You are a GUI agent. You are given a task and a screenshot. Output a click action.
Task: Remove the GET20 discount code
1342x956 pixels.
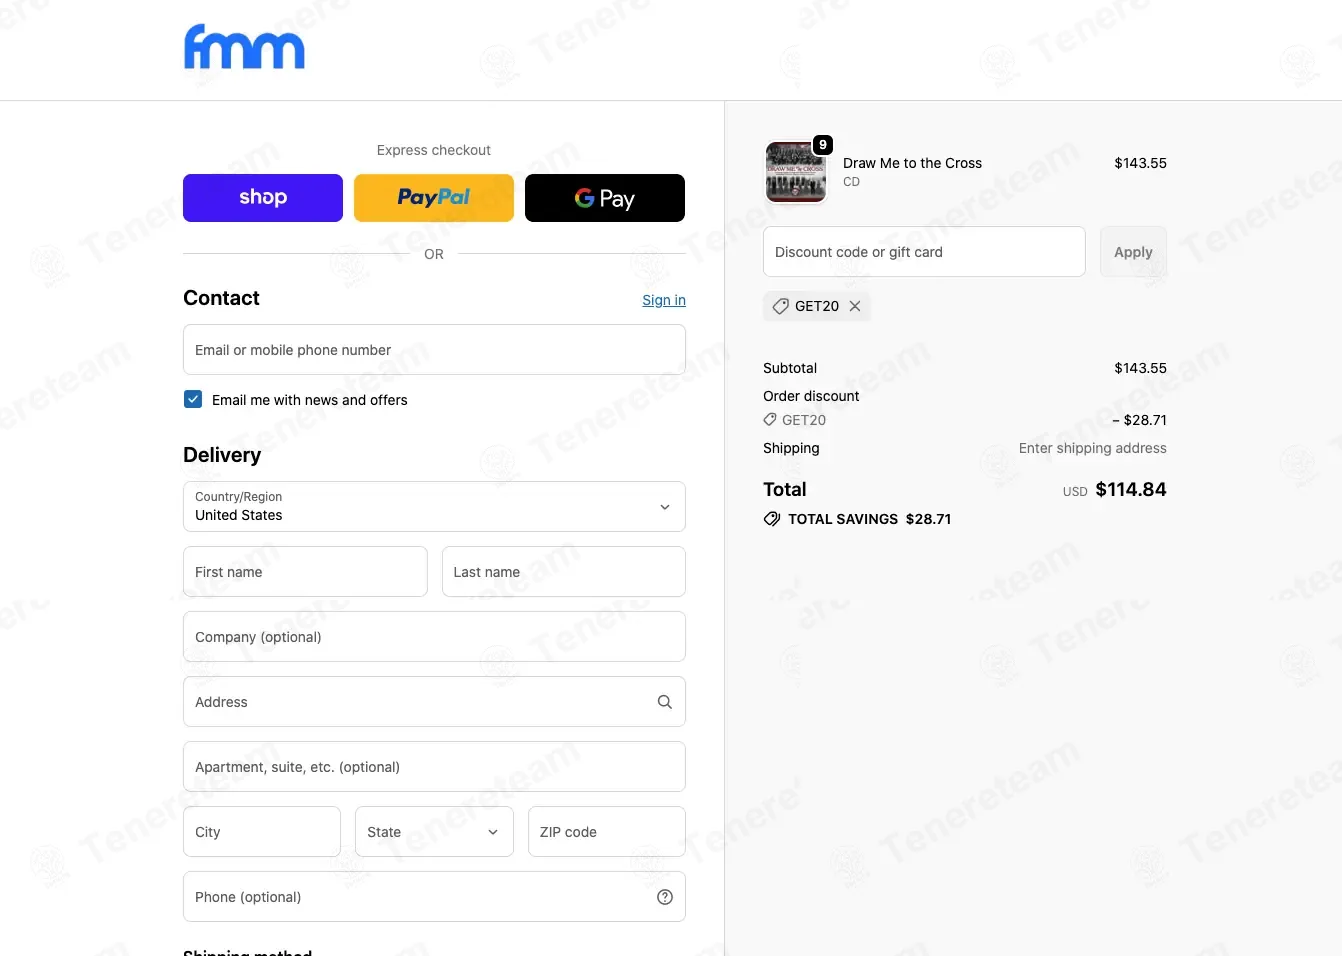click(855, 306)
